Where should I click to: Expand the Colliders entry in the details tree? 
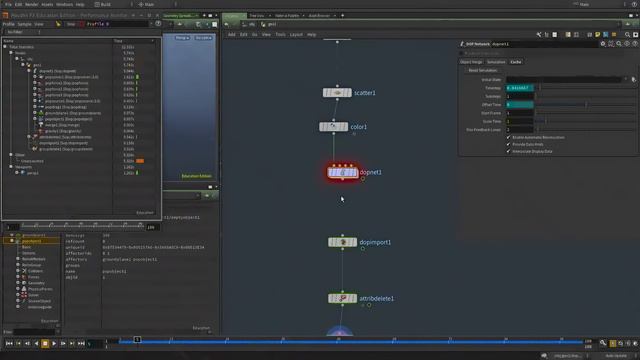pos(18,271)
